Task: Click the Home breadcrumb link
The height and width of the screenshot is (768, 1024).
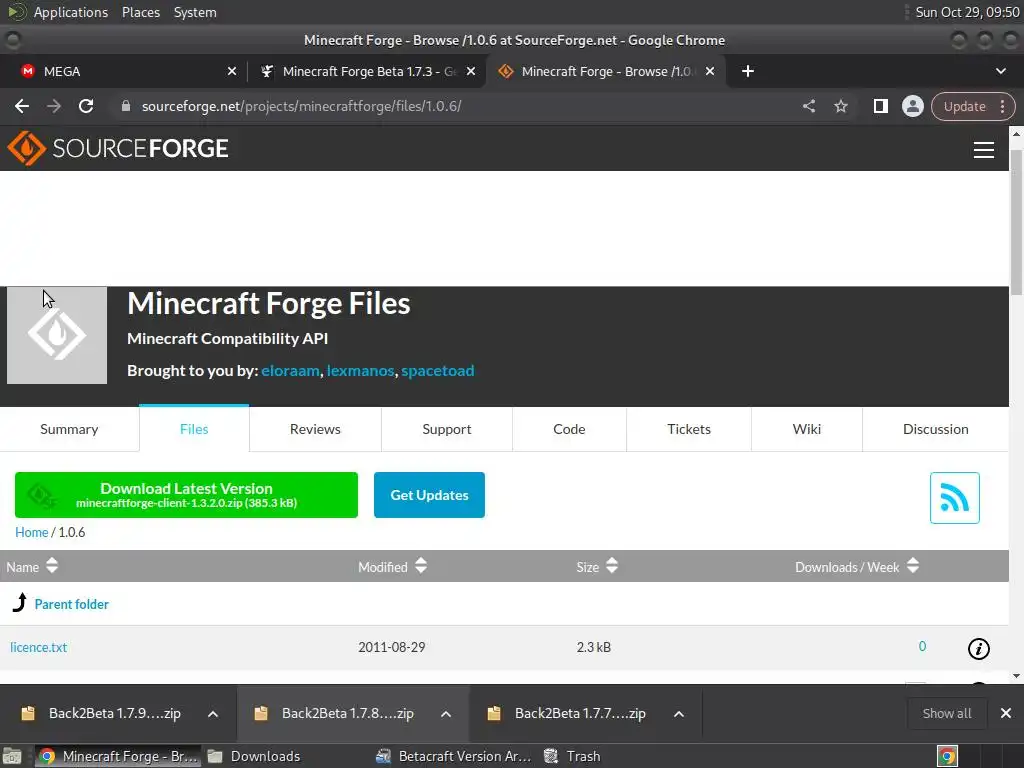Action: 31,532
